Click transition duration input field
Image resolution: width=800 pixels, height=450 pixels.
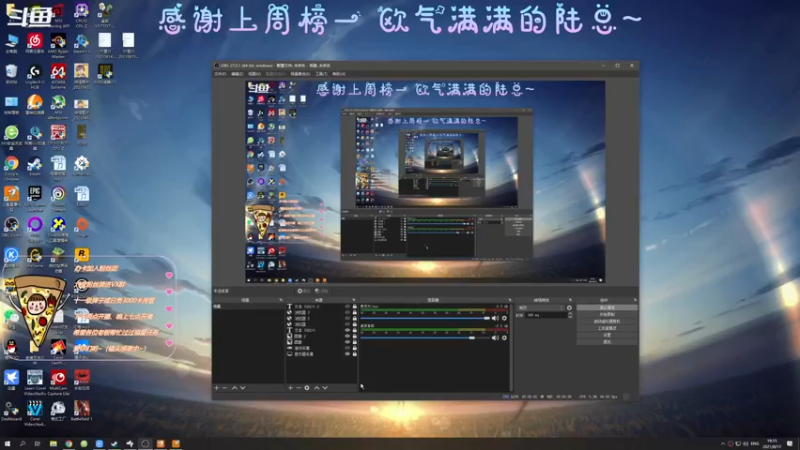pos(546,315)
